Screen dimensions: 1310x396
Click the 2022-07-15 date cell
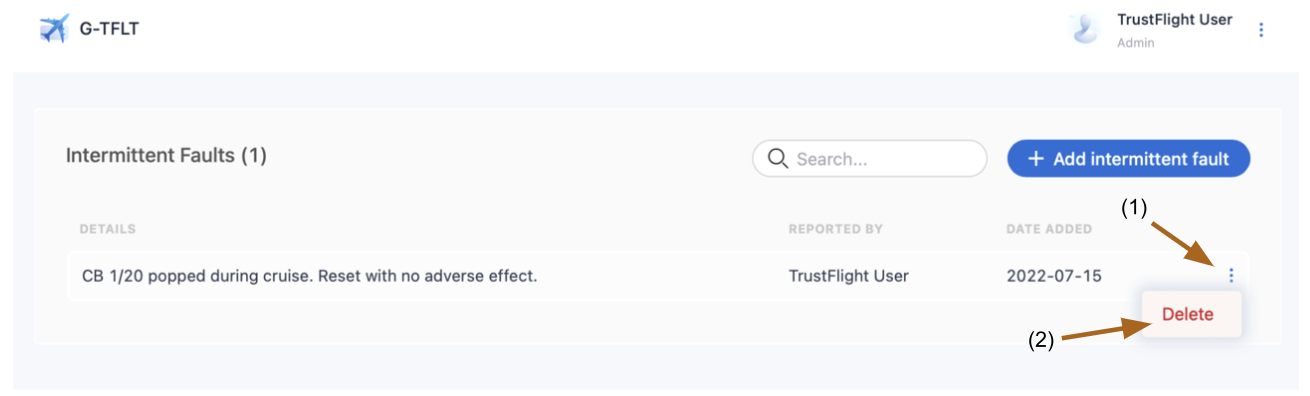(1054, 275)
